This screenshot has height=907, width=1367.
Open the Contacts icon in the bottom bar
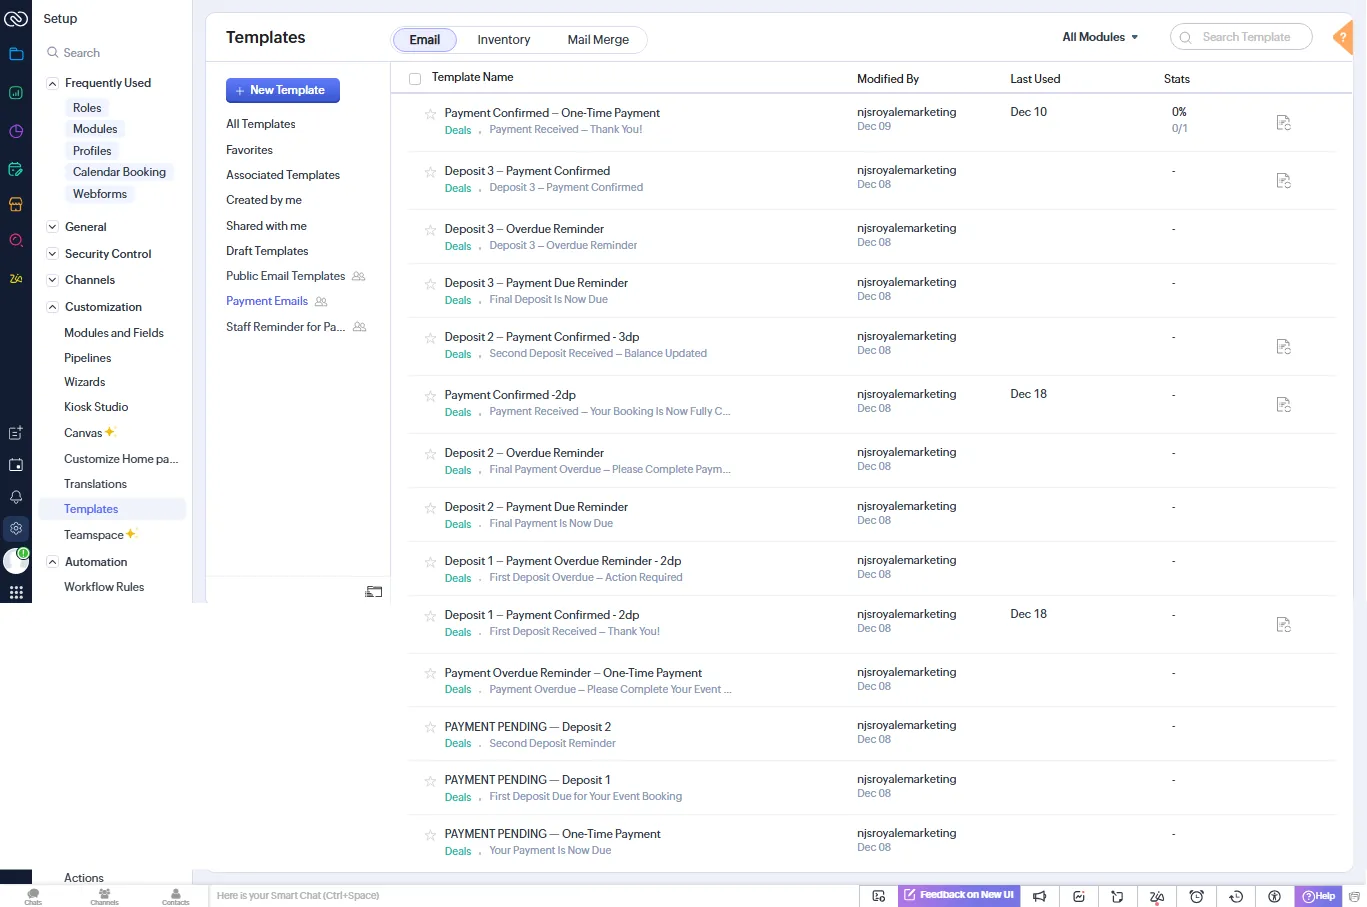175,896
